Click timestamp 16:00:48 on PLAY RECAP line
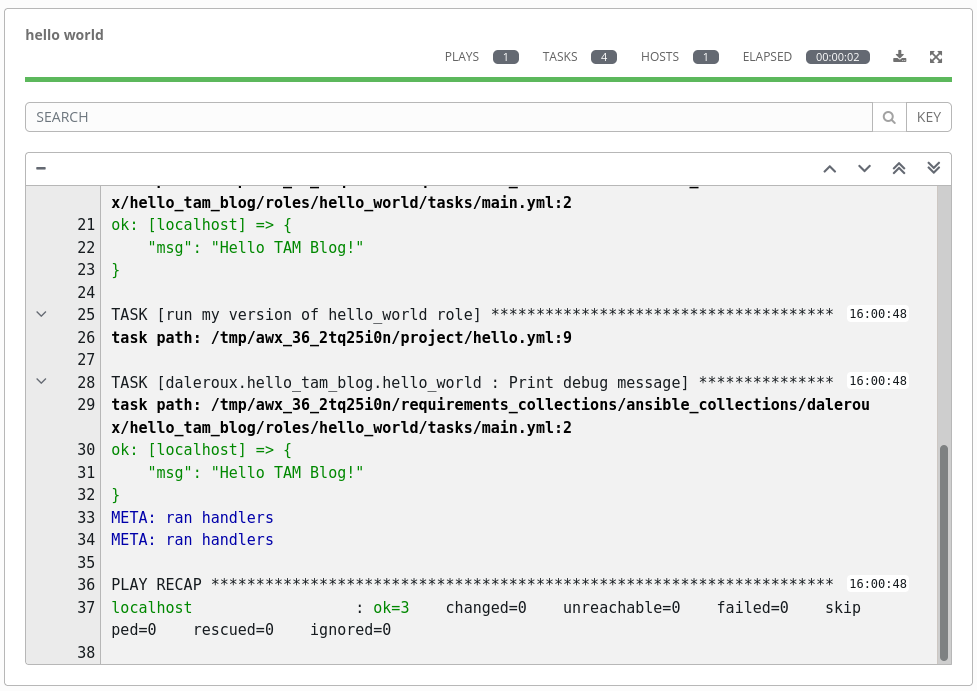 878,584
